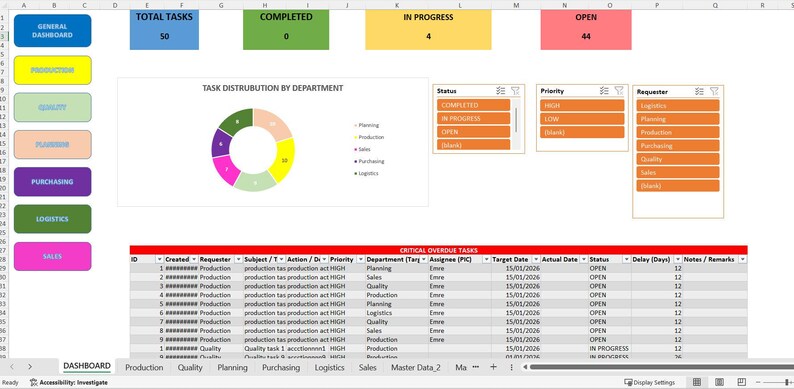Switch to the Logistics sheet tab
The image size is (794, 389).
[330, 367]
